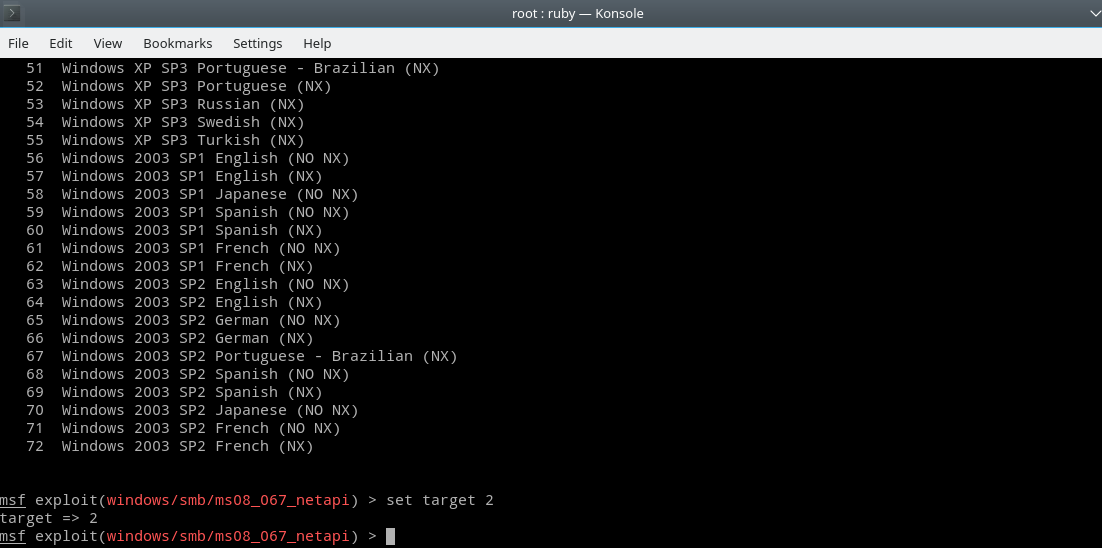Open the Settings menu

click(258, 44)
